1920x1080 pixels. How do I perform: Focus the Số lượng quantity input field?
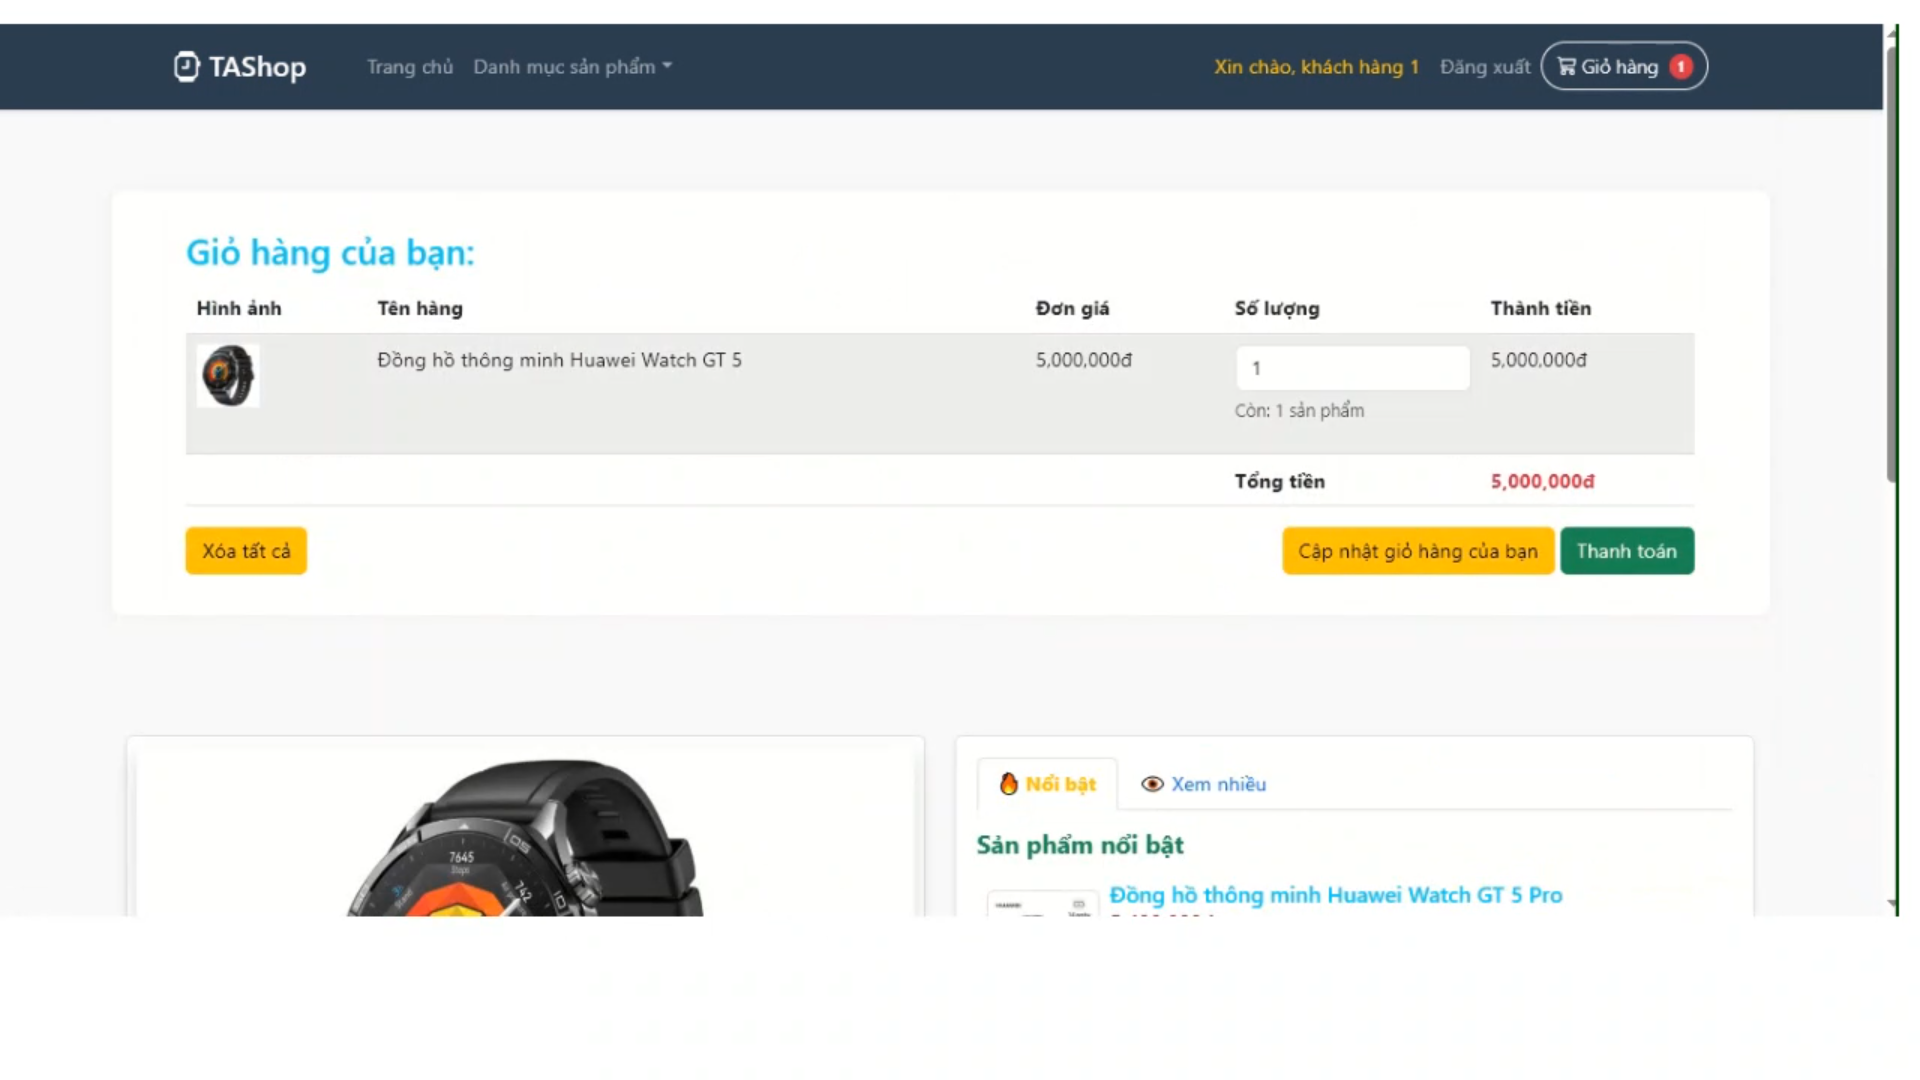click(1353, 368)
